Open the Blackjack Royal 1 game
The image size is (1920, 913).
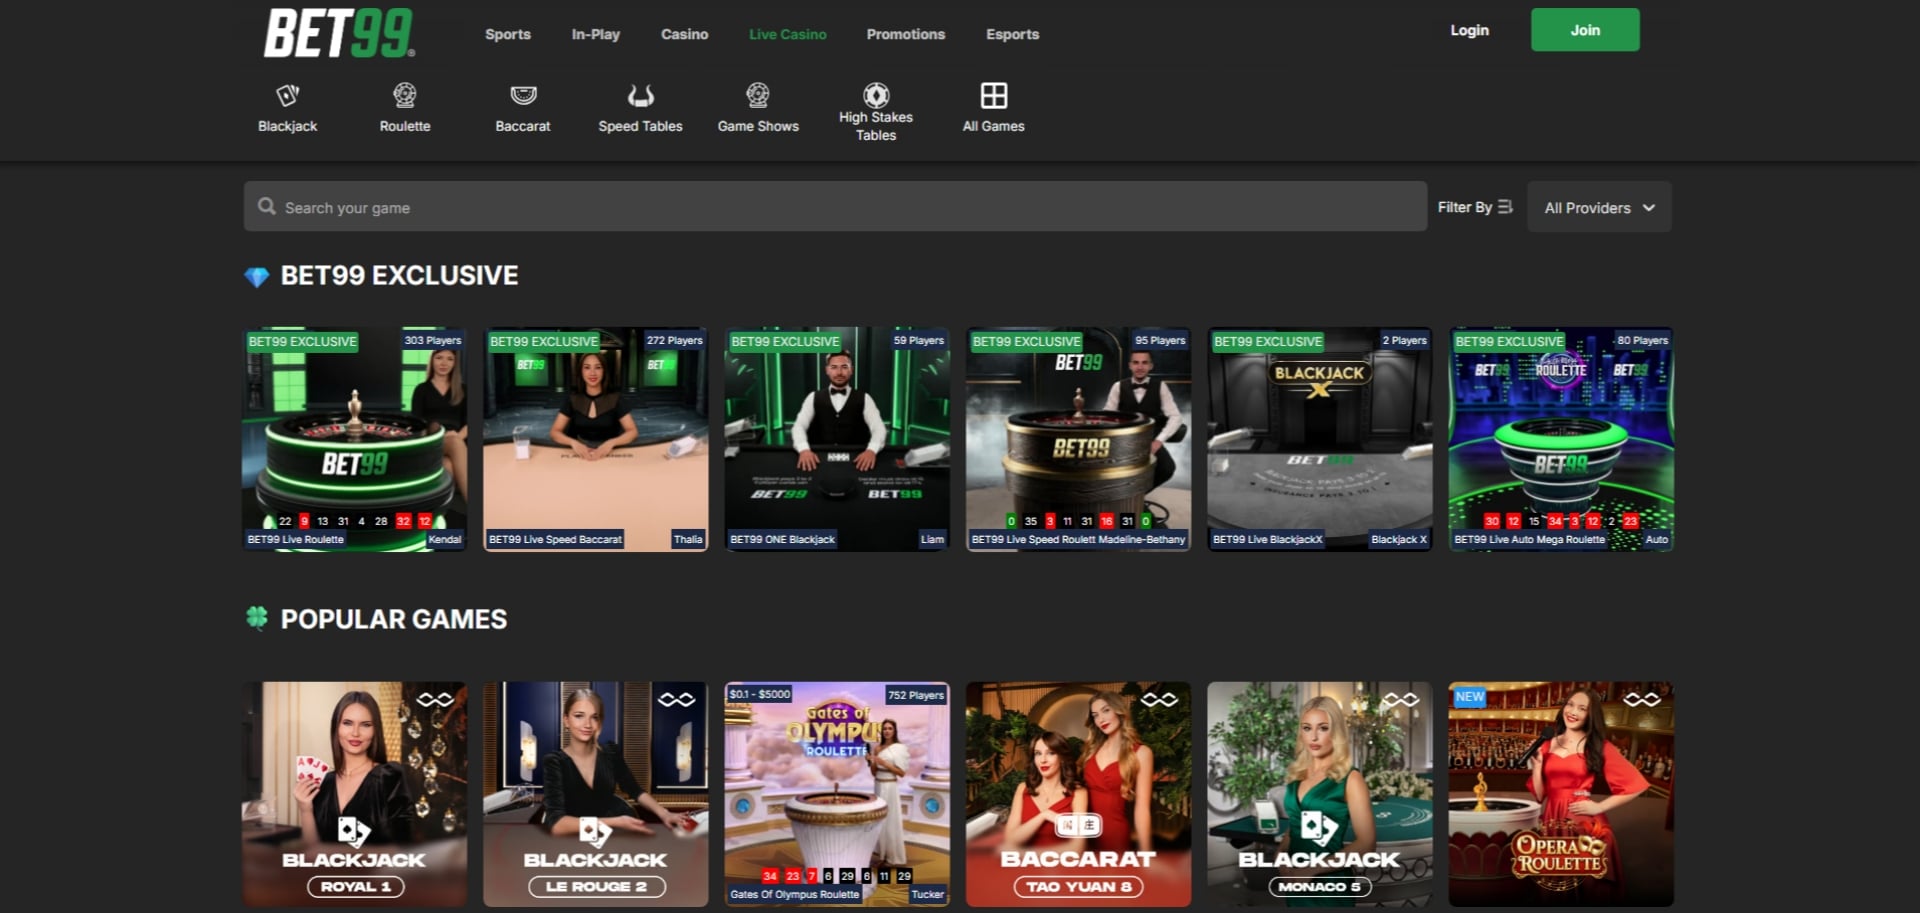click(355, 795)
